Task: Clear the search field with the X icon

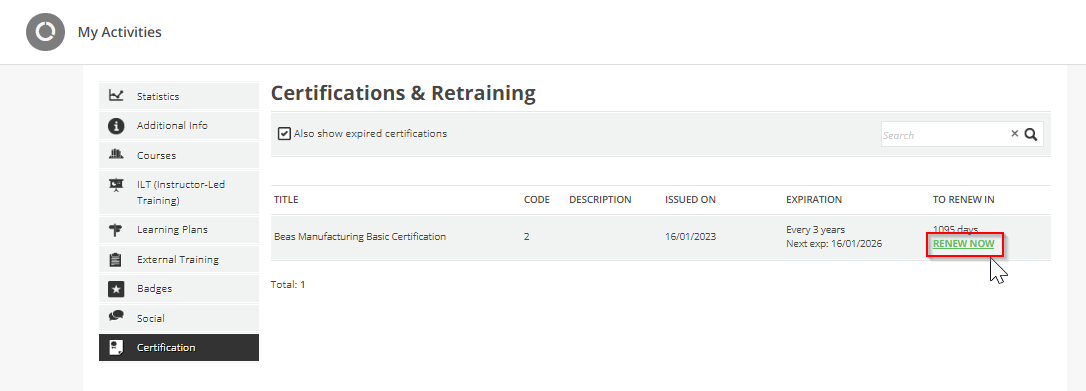Action: pyautogui.click(x=1014, y=134)
